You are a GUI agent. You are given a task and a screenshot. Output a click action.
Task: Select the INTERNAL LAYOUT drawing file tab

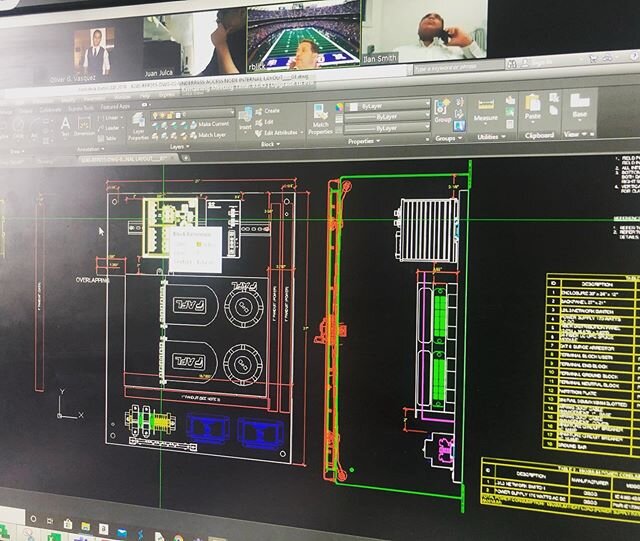(x=127, y=158)
